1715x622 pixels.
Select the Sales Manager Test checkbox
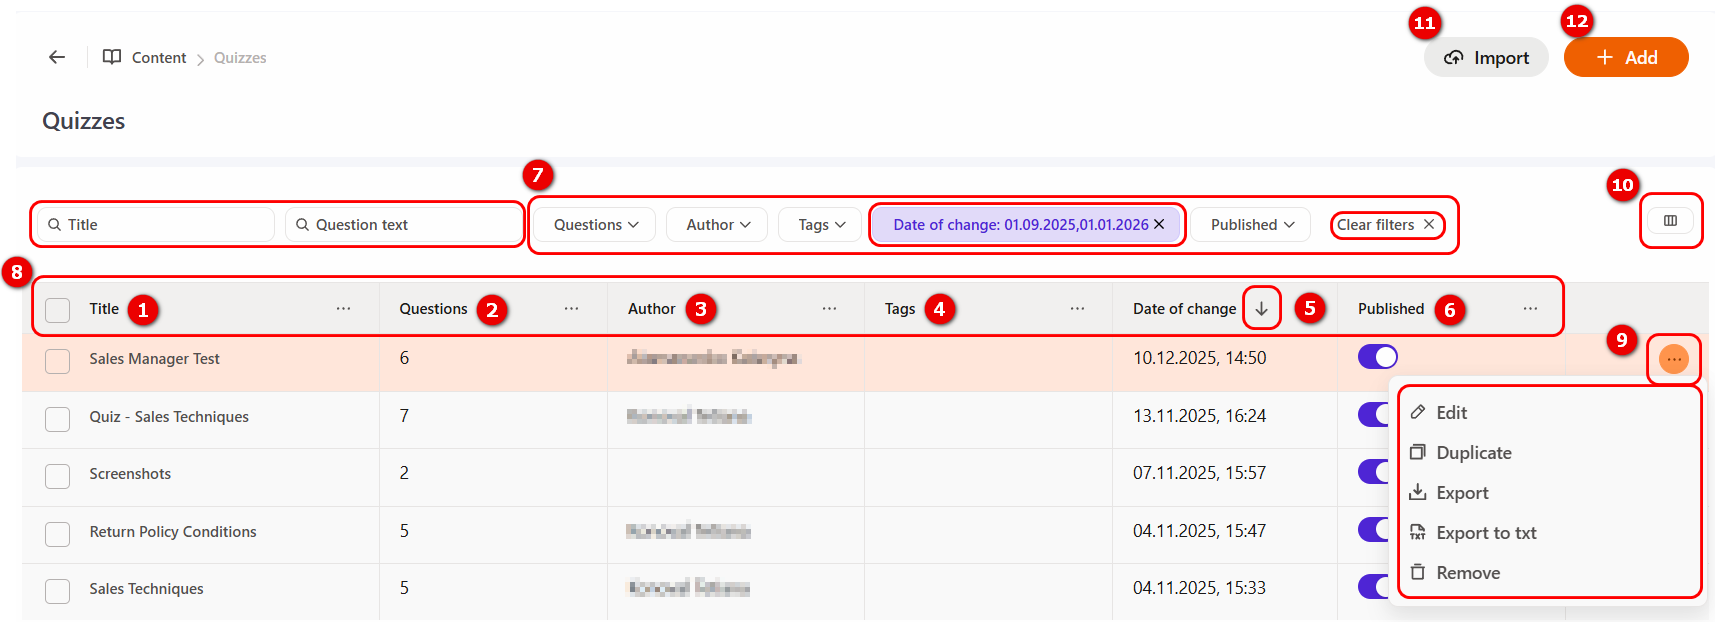coord(58,360)
